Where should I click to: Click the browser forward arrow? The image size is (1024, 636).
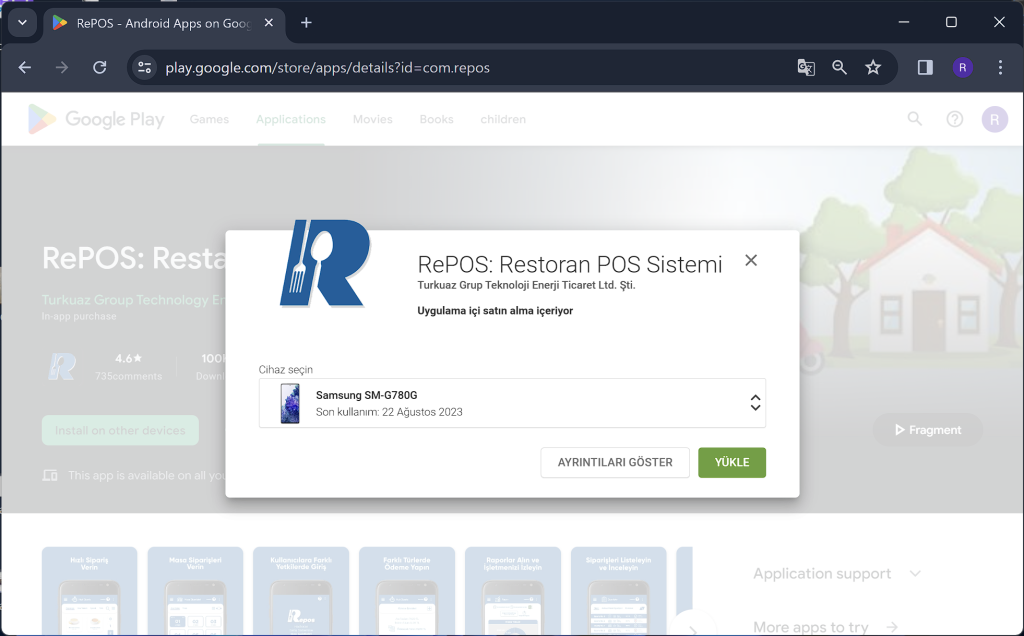[x=62, y=67]
